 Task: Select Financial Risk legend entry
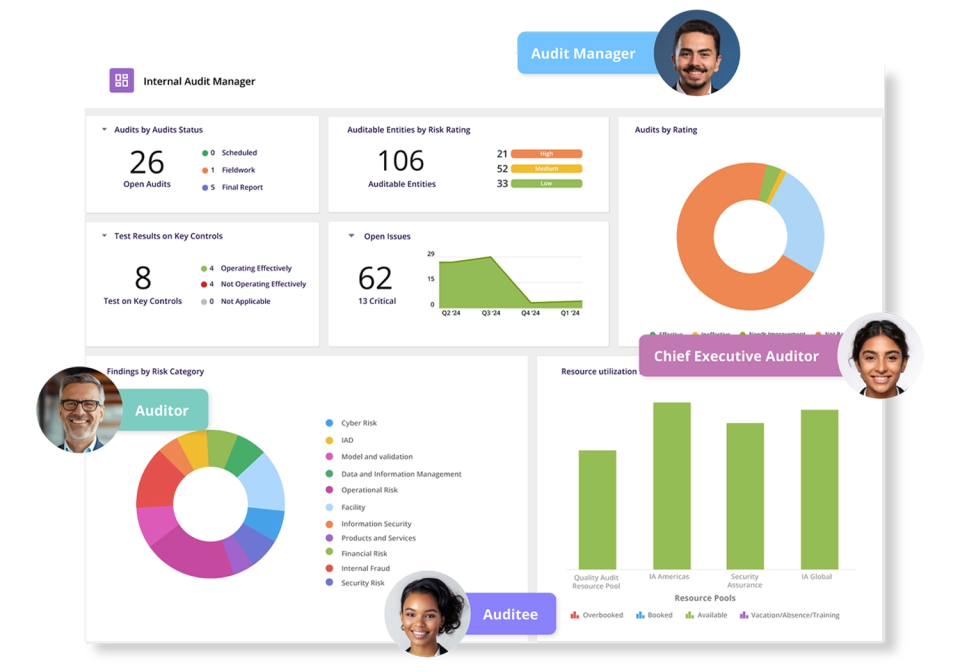tap(356, 553)
